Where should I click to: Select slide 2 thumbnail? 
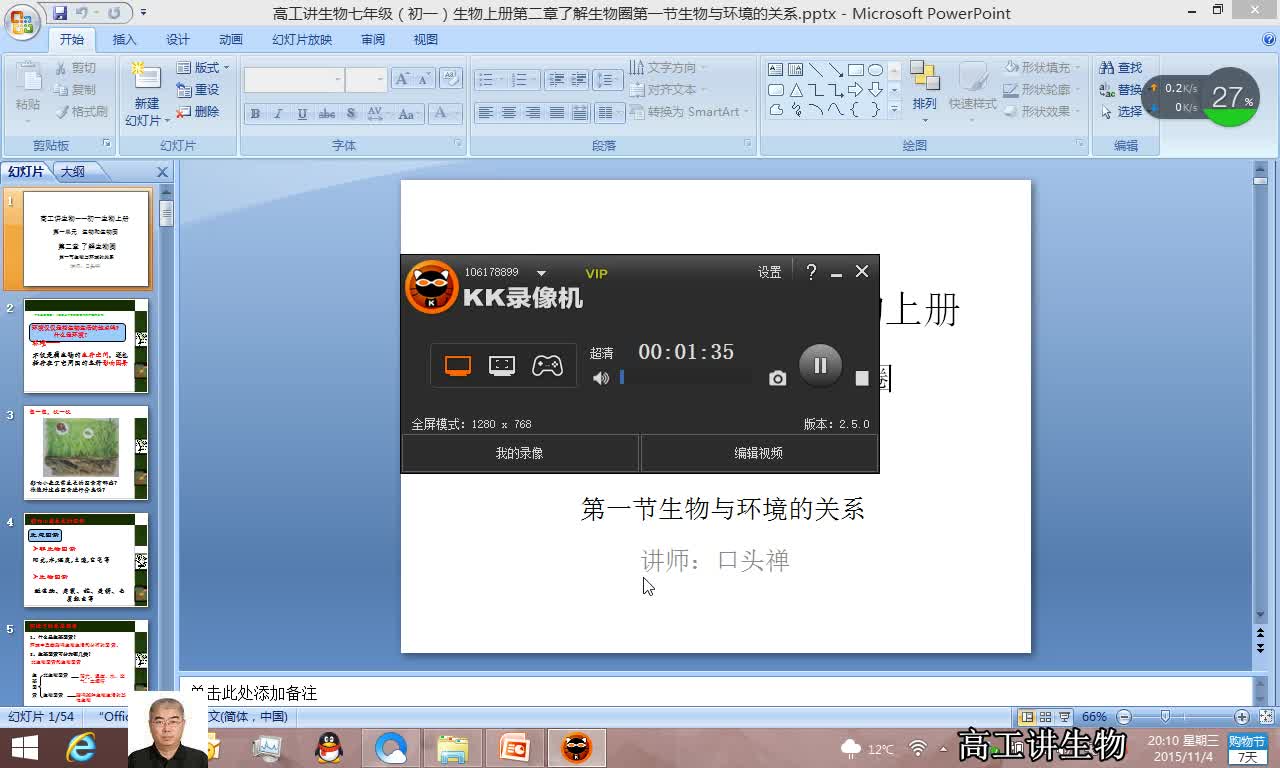pos(86,346)
